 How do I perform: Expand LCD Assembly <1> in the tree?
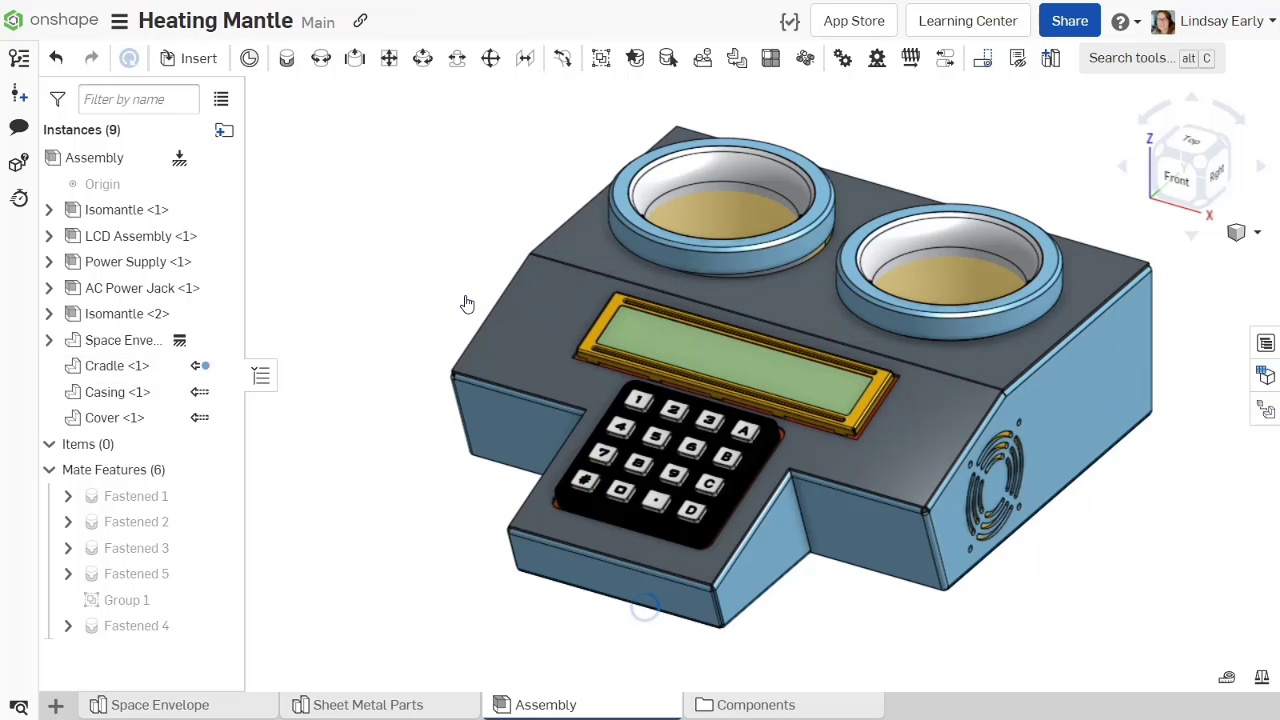pos(49,236)
